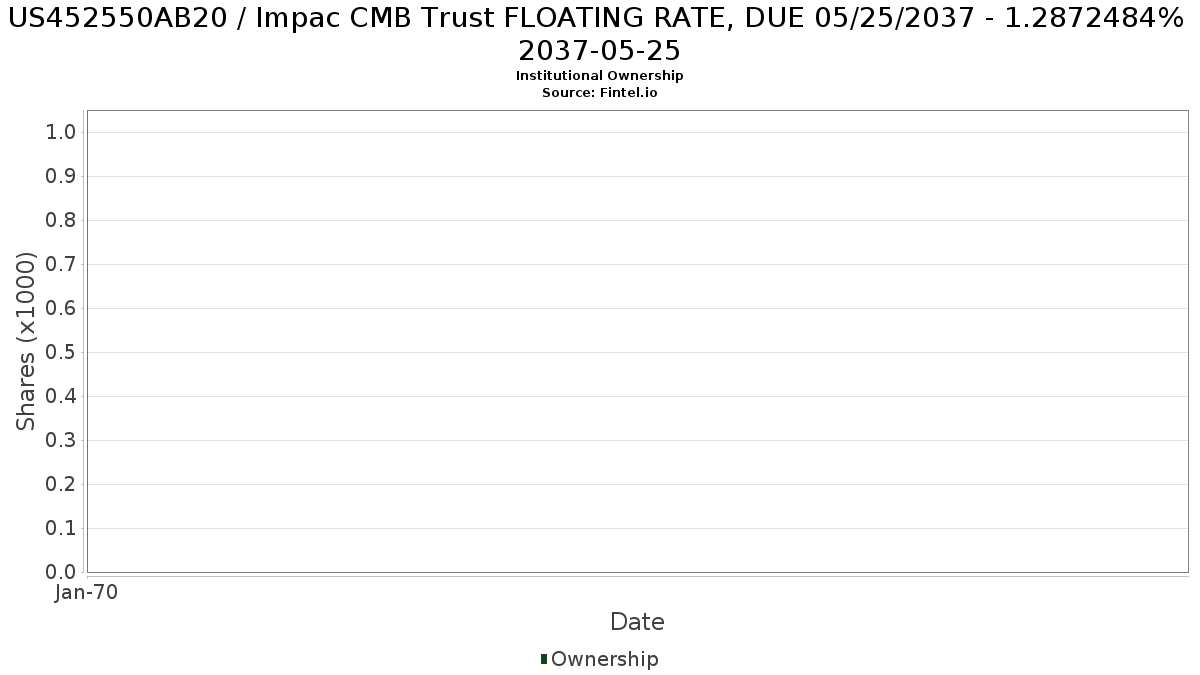Click the 0.6 y-axis tick label

[x=62, y=308]
